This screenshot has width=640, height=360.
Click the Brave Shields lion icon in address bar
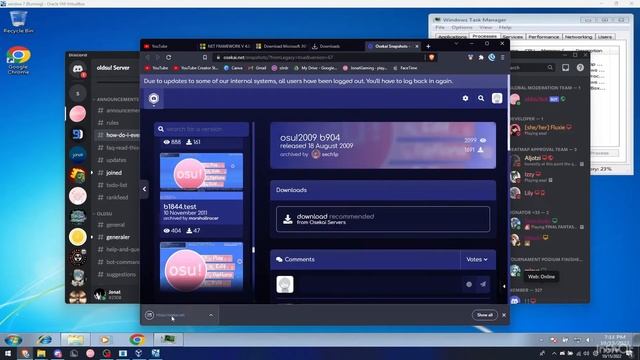point(431,58)
